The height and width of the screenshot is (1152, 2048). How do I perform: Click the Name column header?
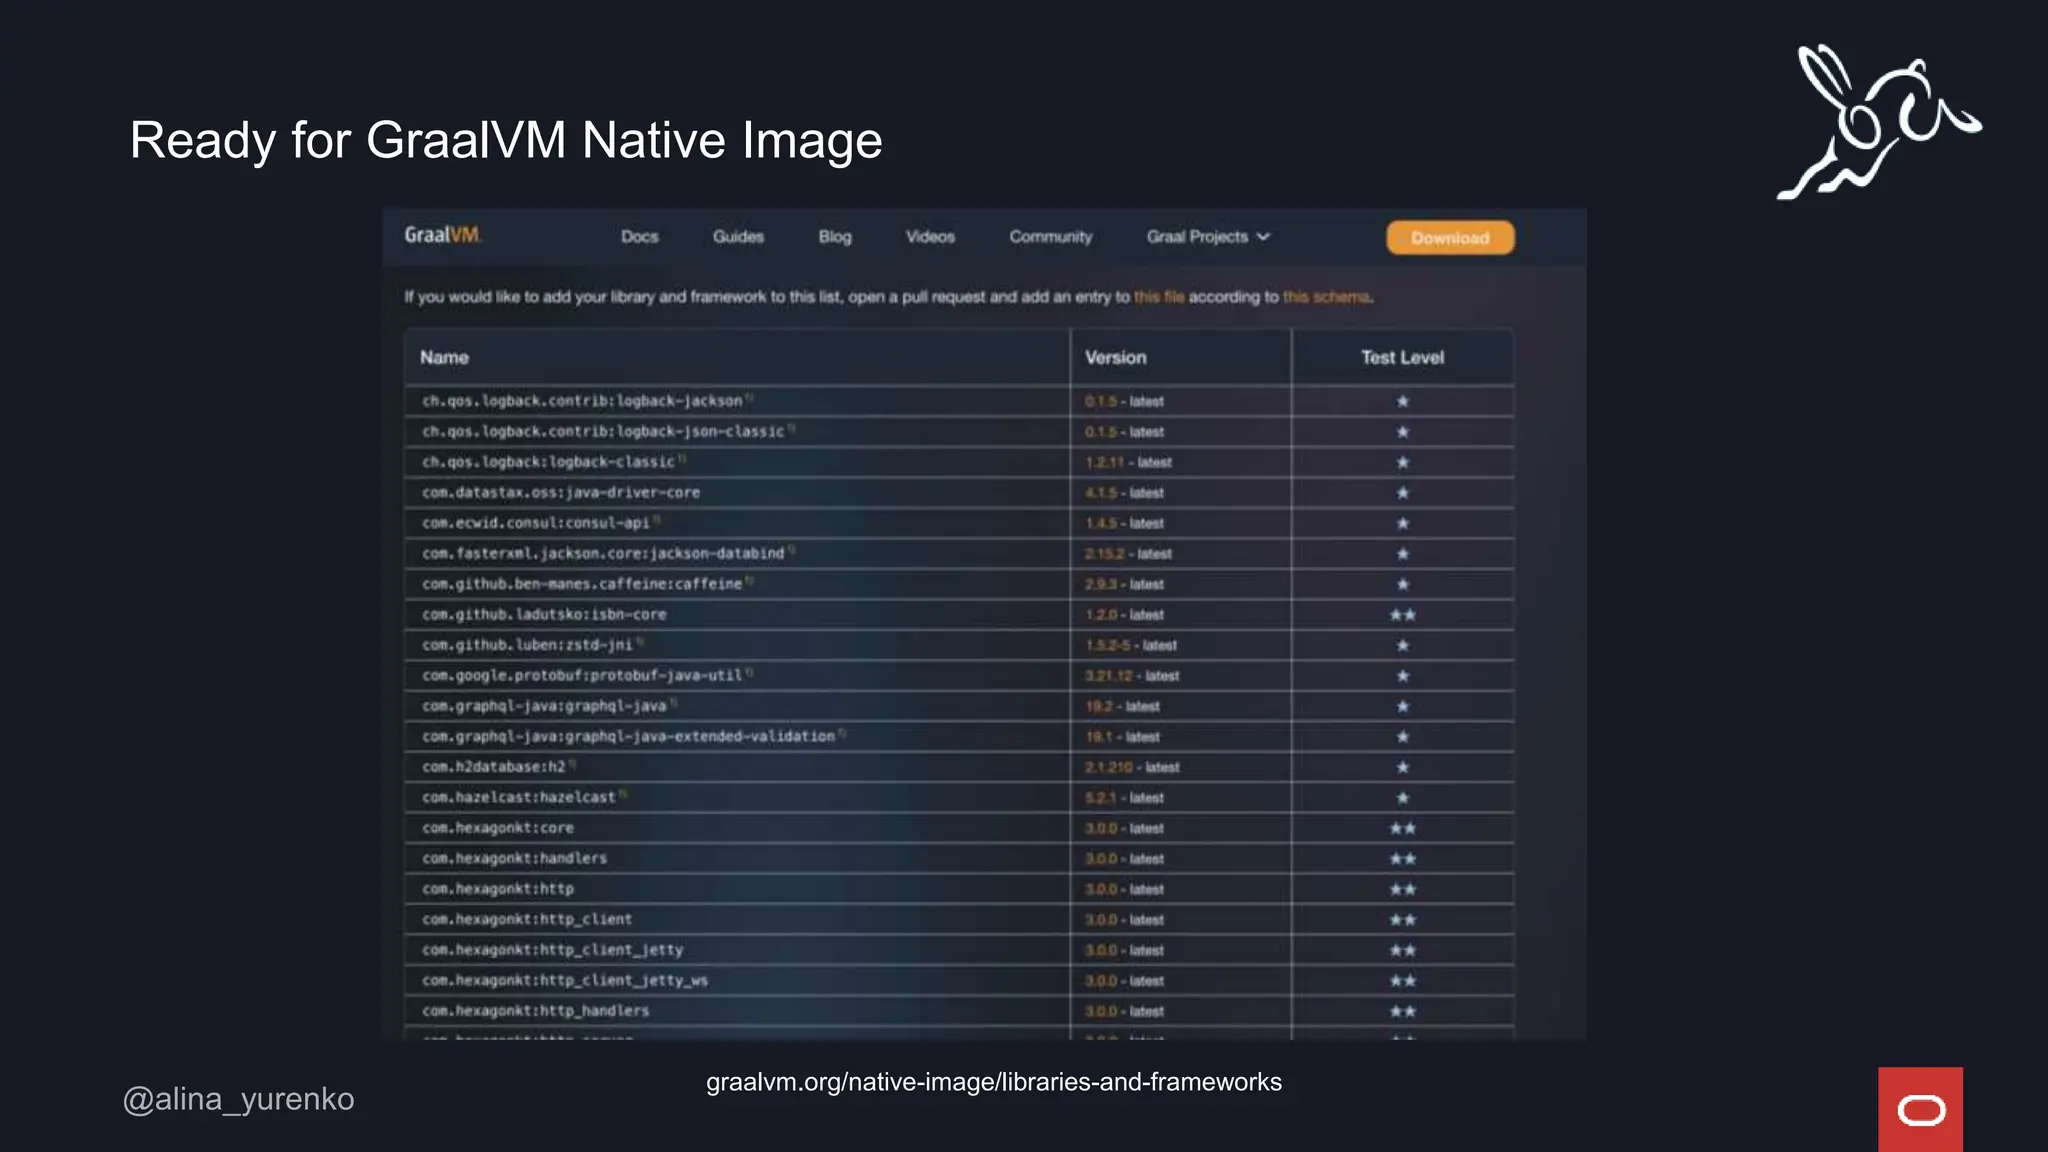(x=444, y=357)
